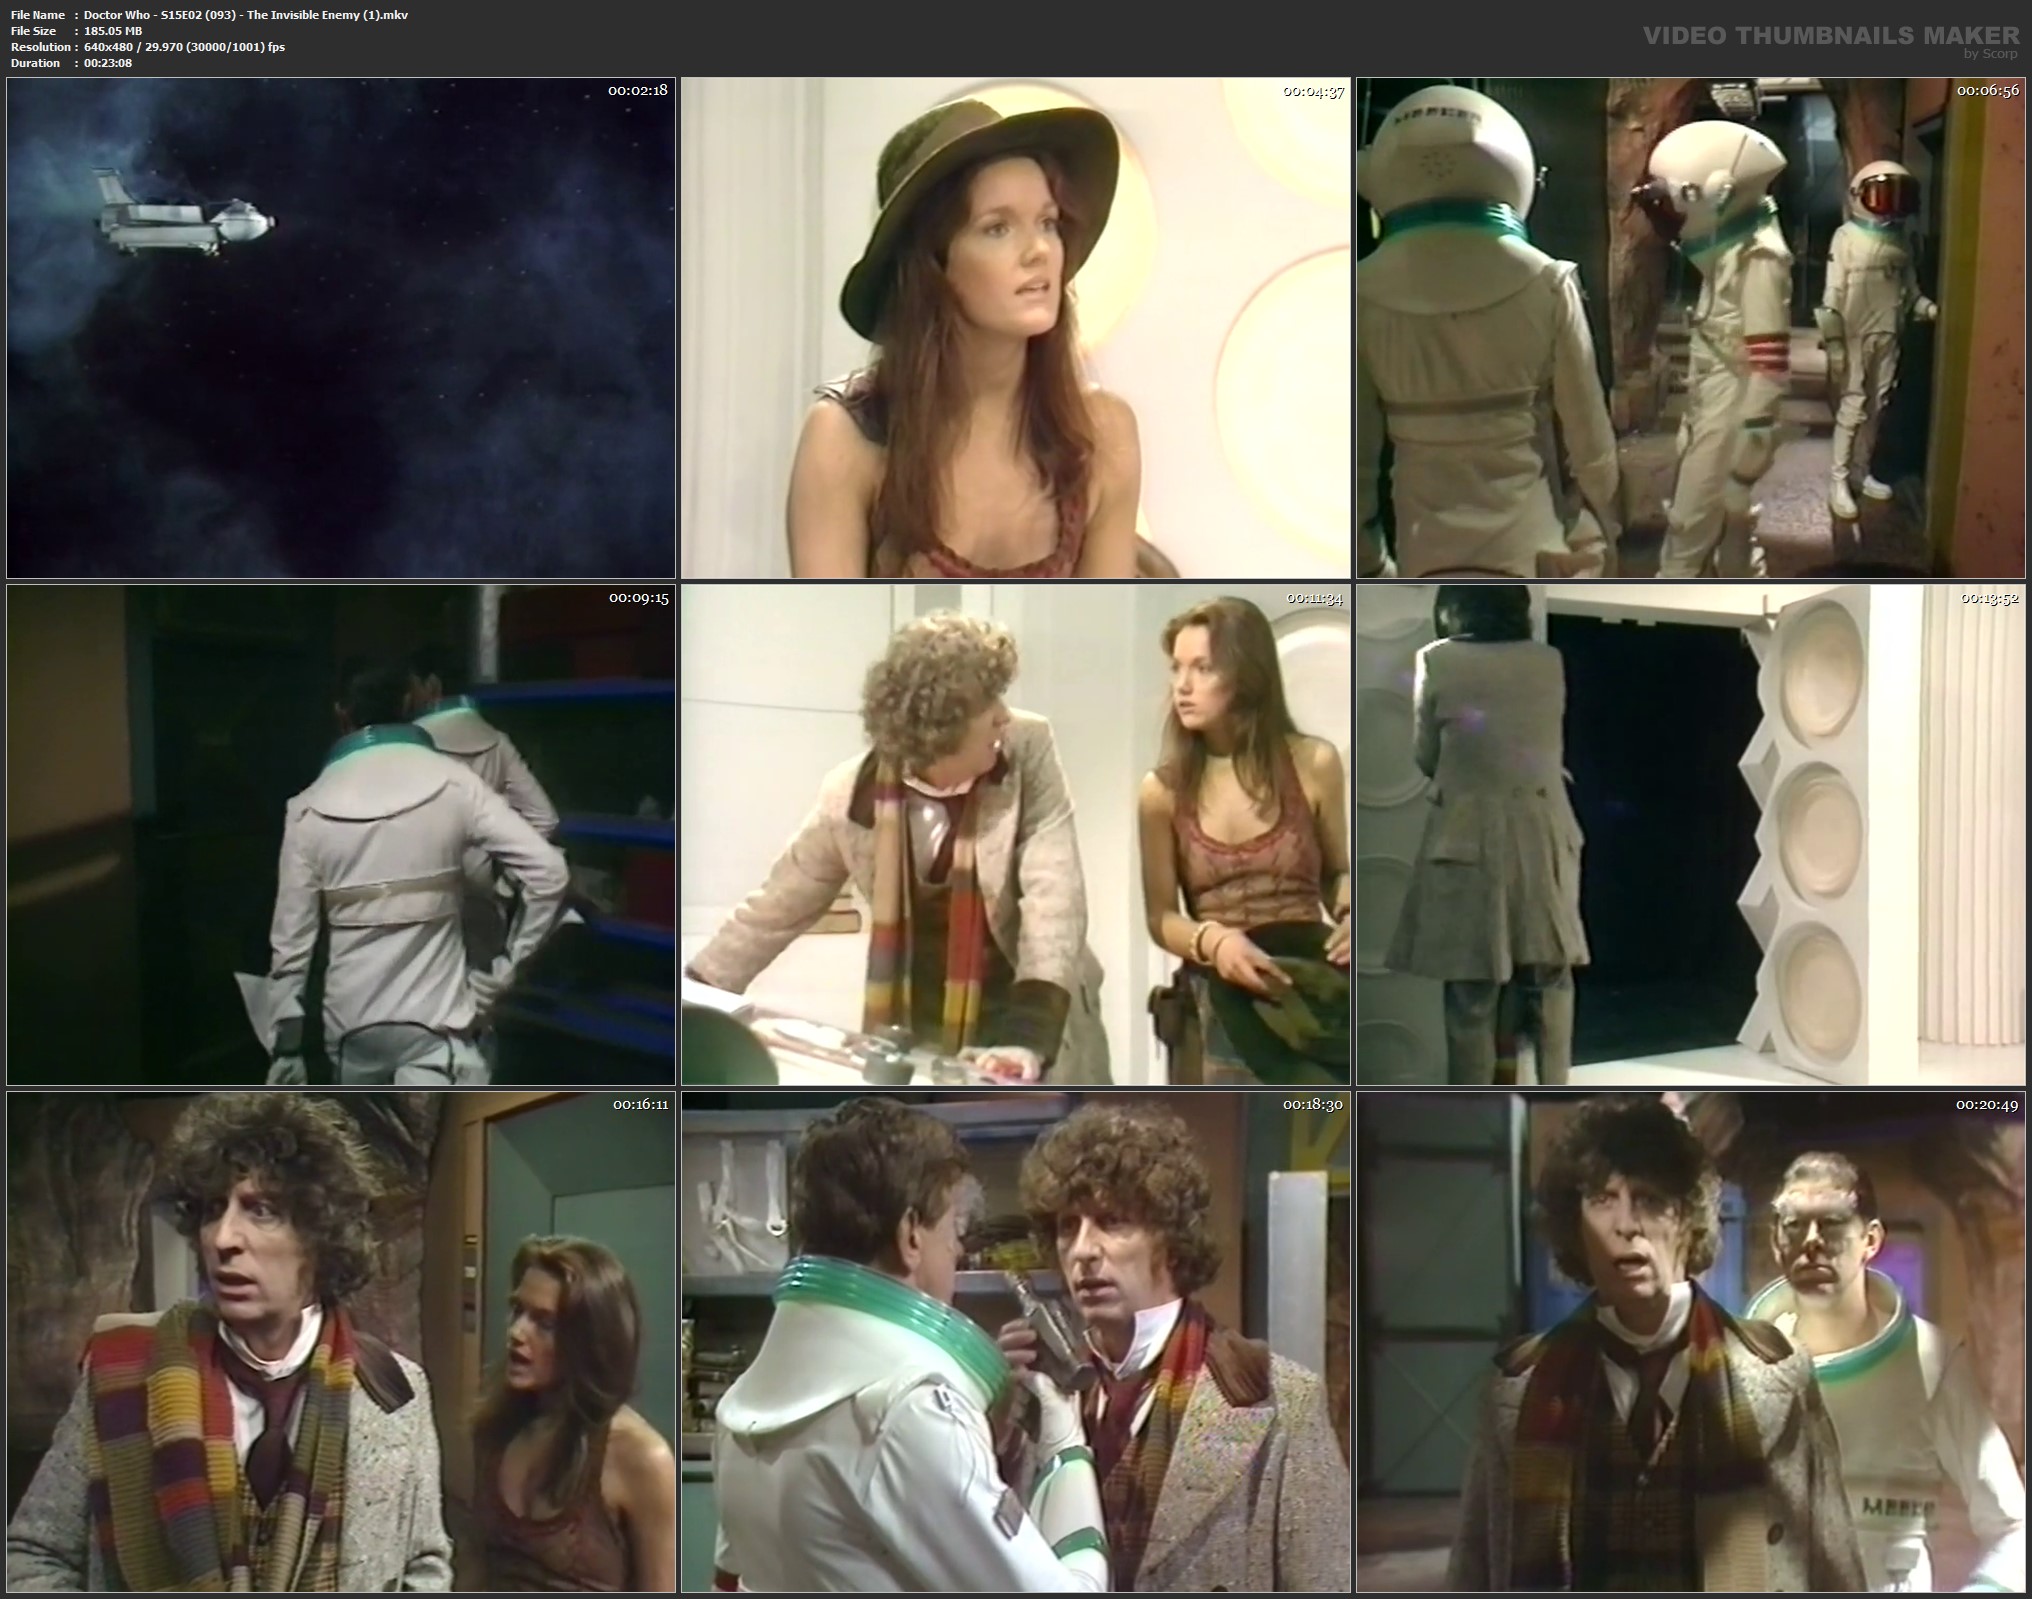Click the Duration value 00:23:08
Image resolution: width=2032 pixels, height=1599 pixels.
coord(108,63)
